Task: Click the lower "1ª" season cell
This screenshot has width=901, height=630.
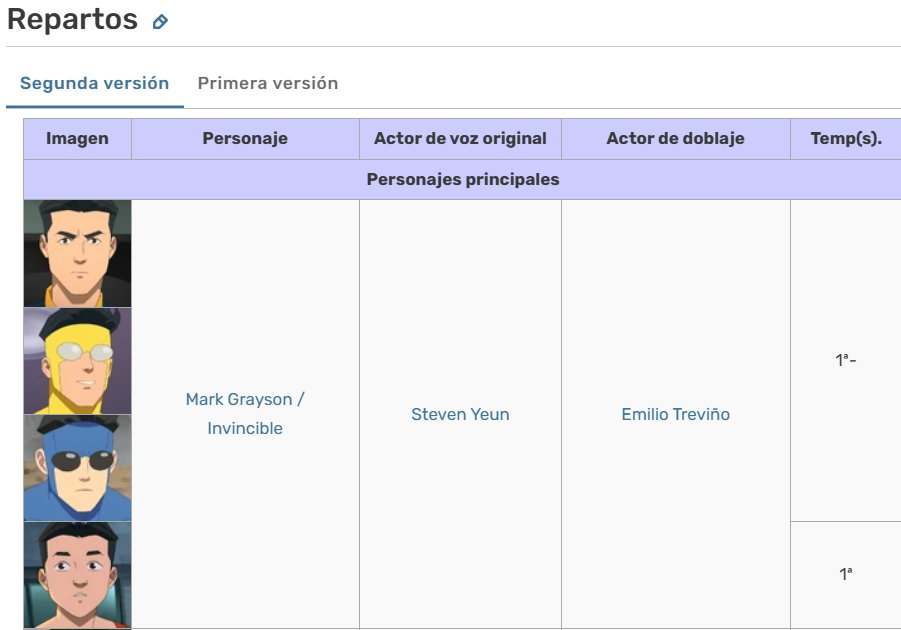Action: click(846, 574)
